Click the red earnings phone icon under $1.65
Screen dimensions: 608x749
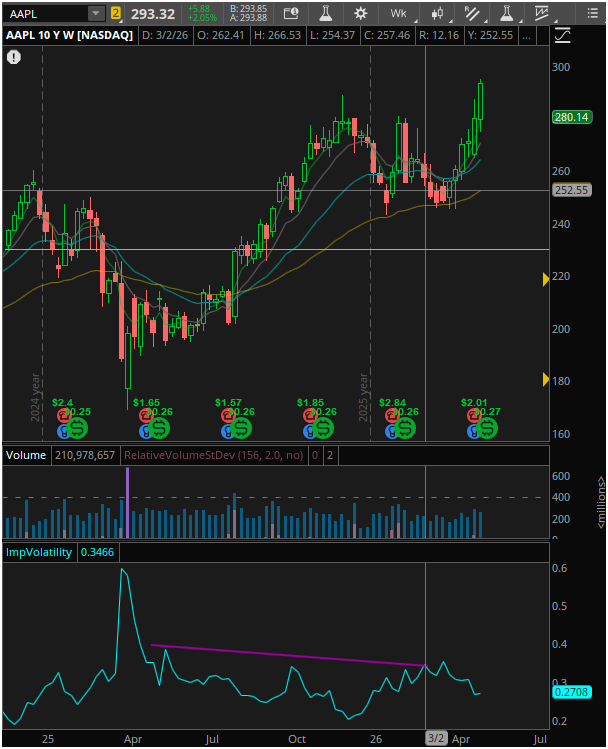146,416
